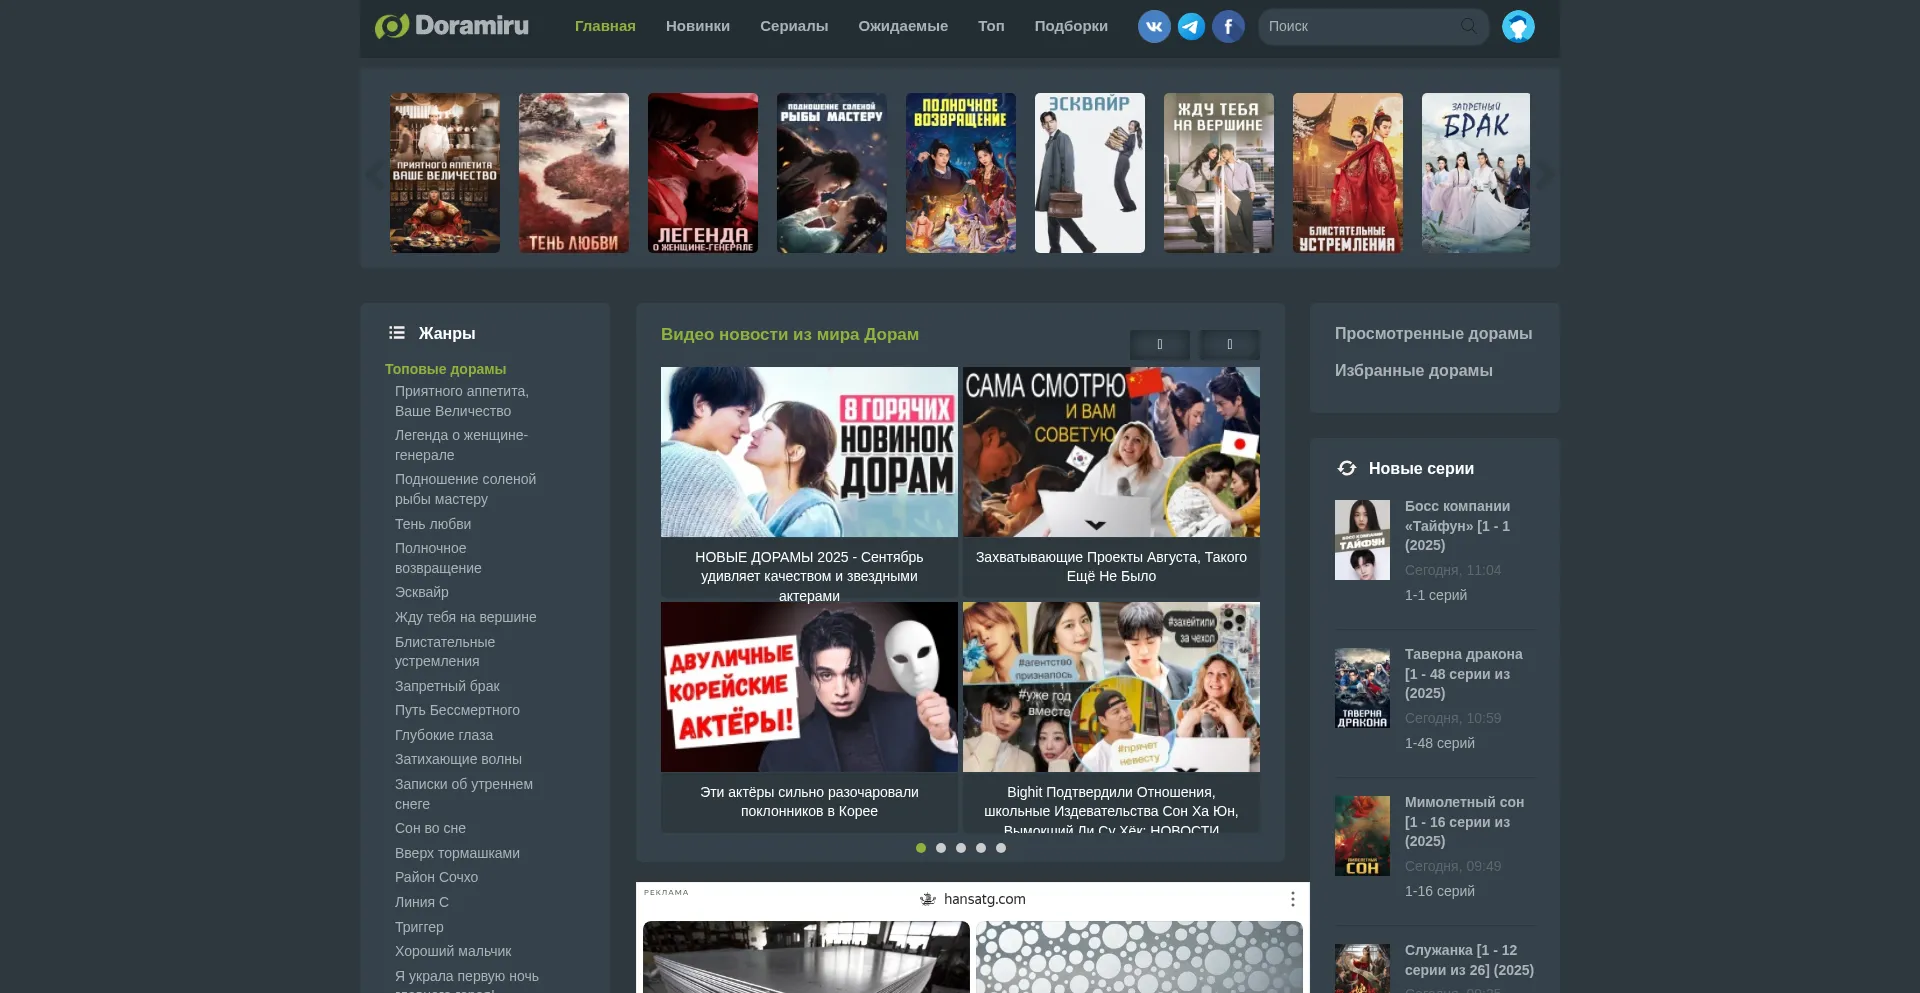Click the Тайфун thumbnail in new episodes

coord(1362,540)
